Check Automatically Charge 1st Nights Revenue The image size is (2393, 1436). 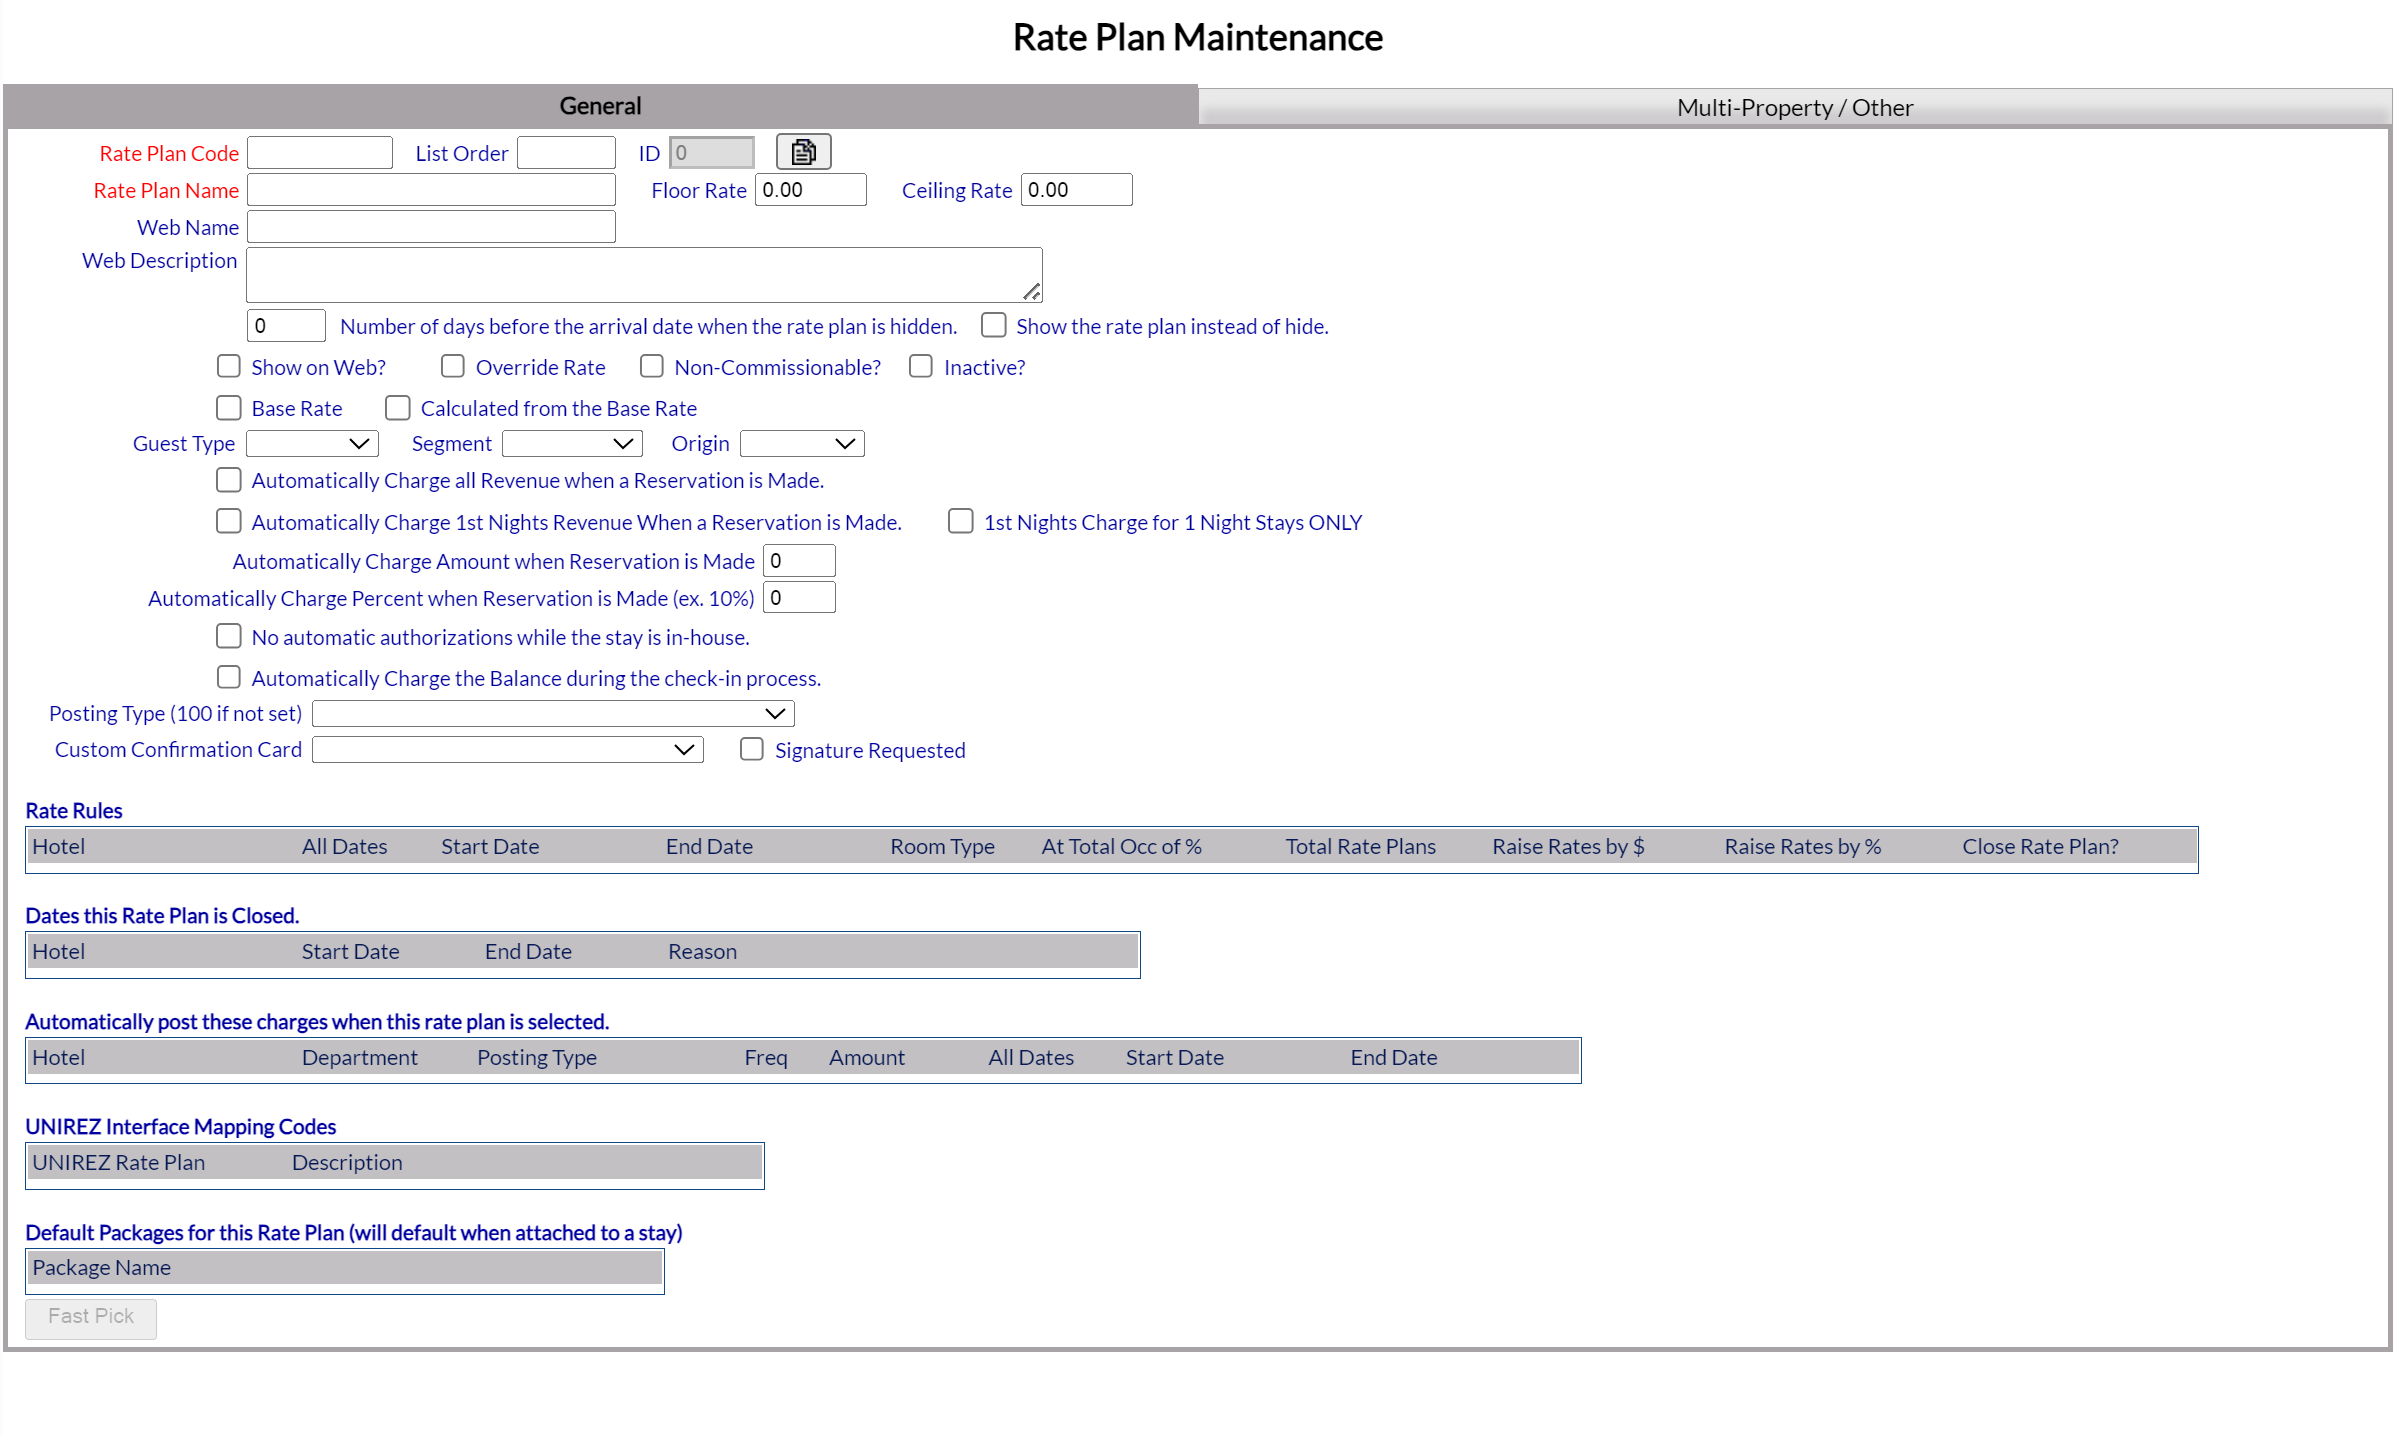click(229, 521)
